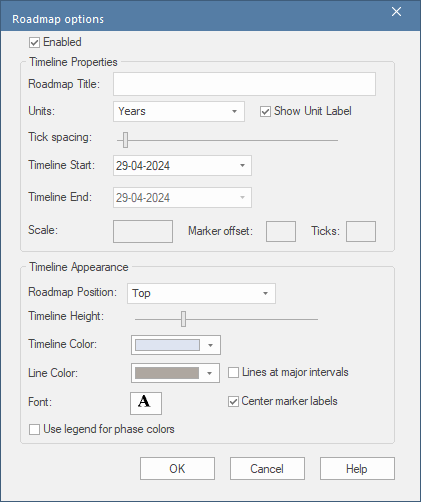Expand the Line Color dropdown arrow
The width and height of the screenshot is (421, 502).
click(x=209, y=373)
